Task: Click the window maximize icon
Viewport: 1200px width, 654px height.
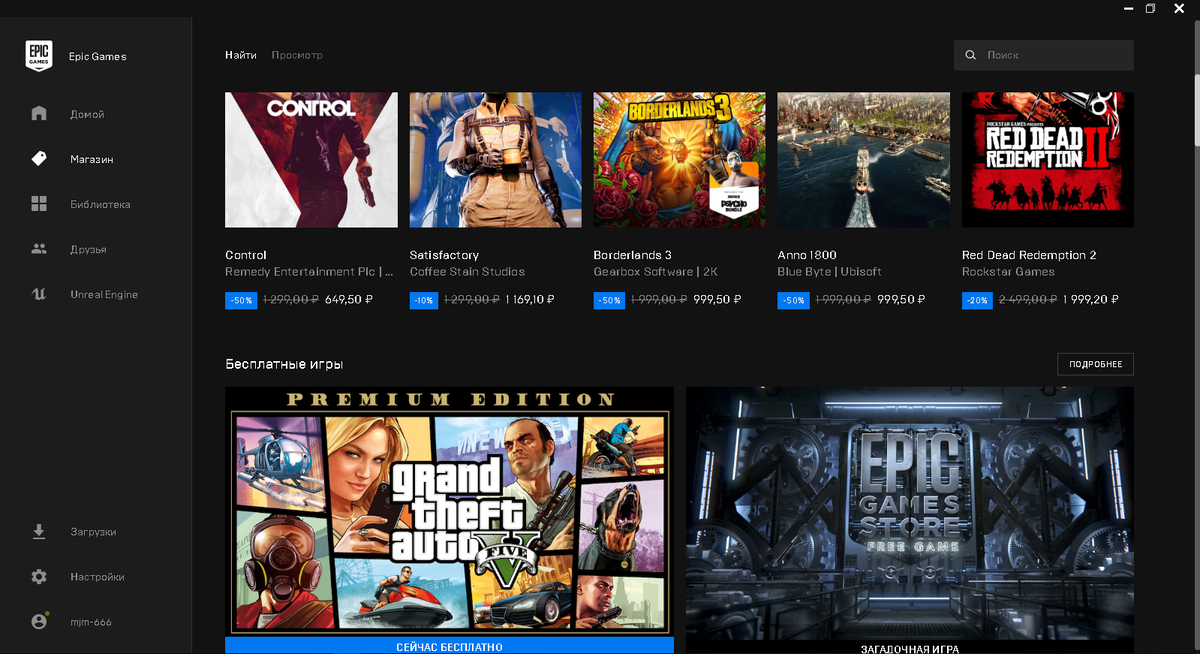Action: click(1151, 8)
